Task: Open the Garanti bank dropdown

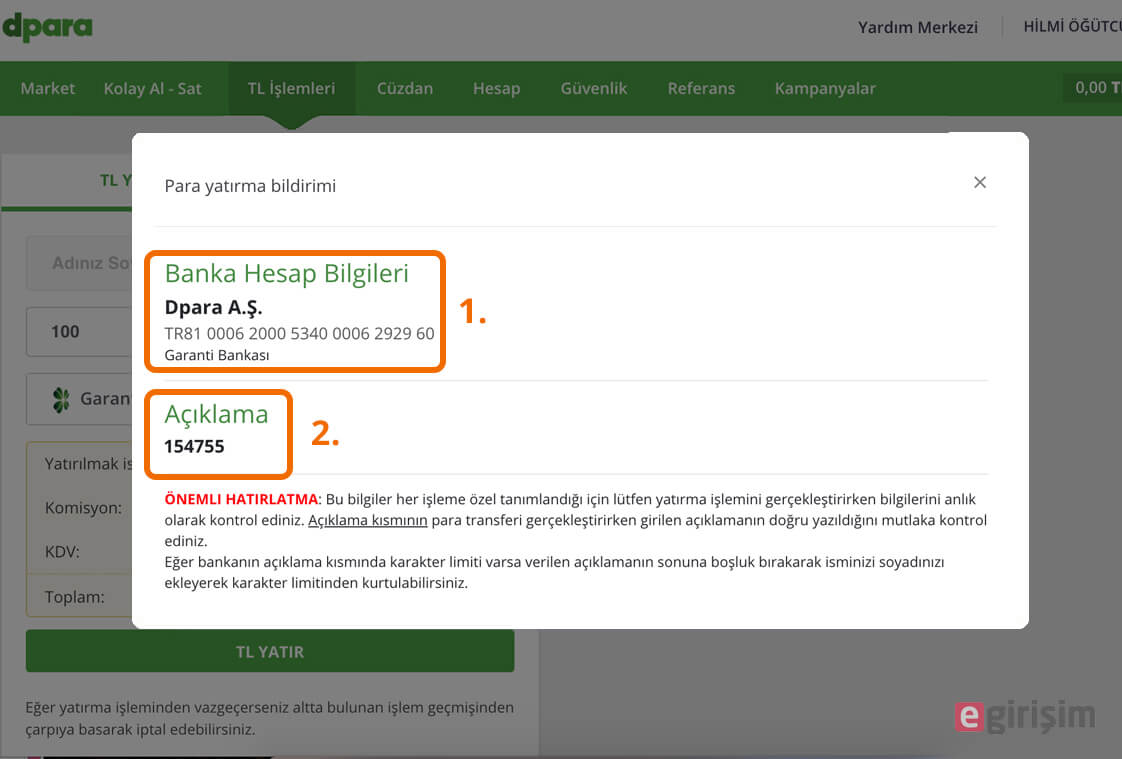Action: 79,398
